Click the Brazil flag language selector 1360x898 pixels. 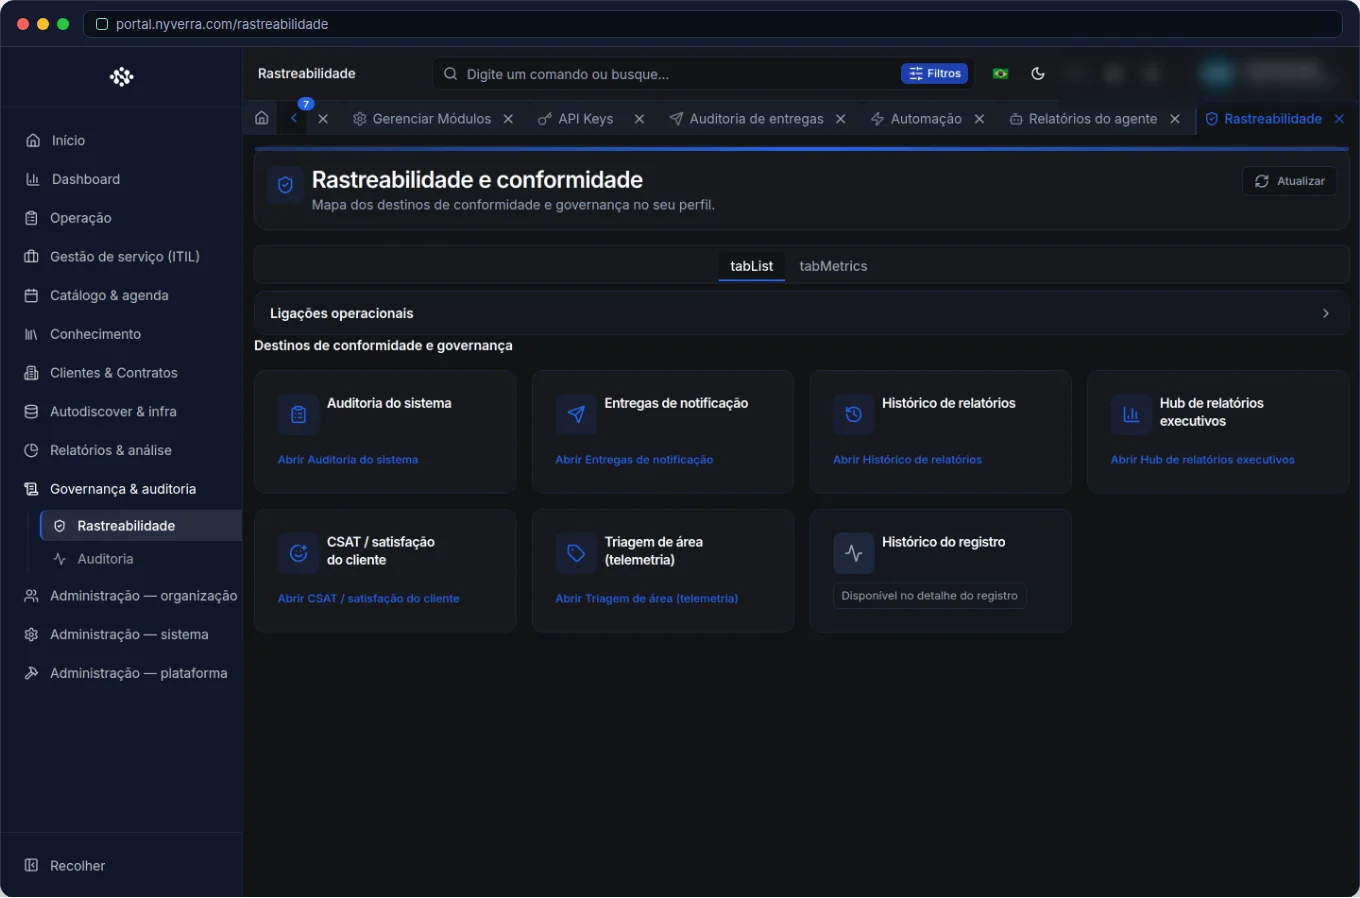tap(1000, 73)
